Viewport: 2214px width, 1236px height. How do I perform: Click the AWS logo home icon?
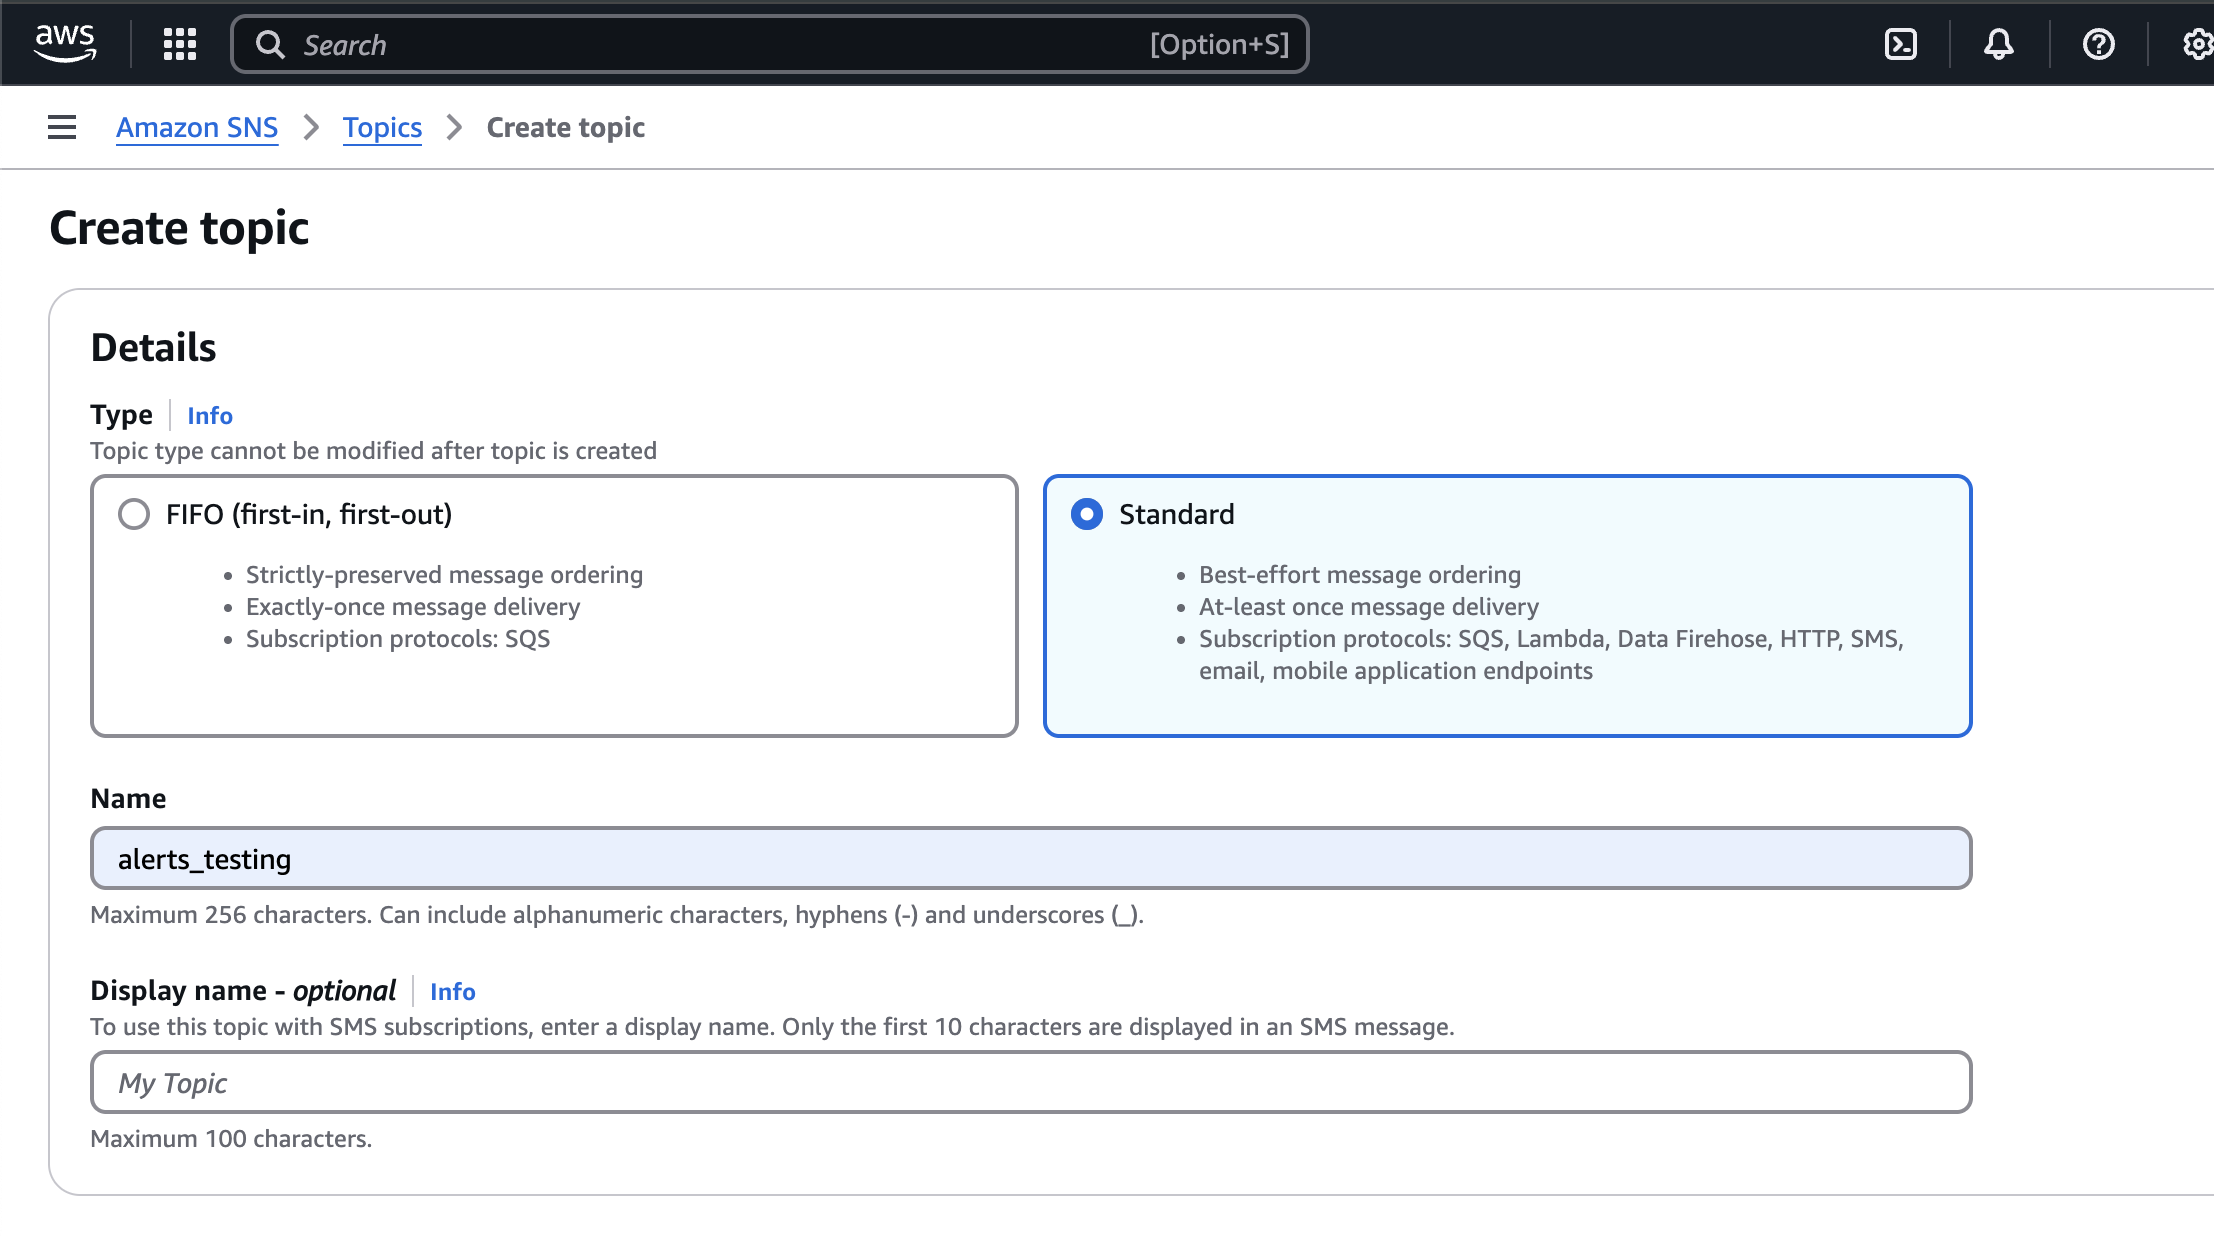click(65, 43)
